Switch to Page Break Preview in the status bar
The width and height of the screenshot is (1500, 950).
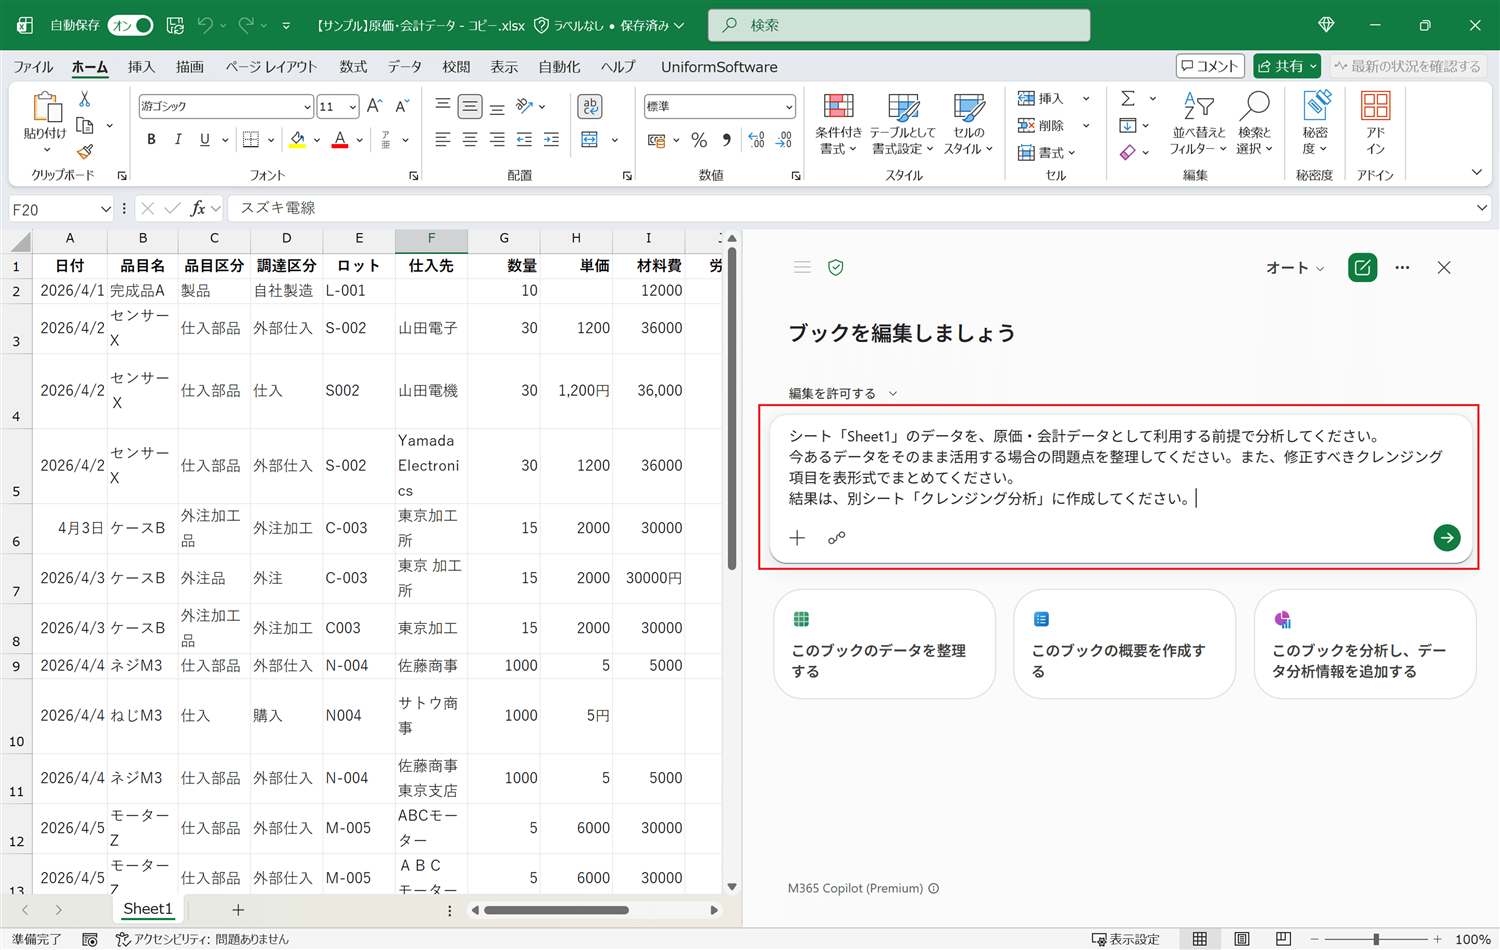pyautogui.click(x=1283, y=939)
